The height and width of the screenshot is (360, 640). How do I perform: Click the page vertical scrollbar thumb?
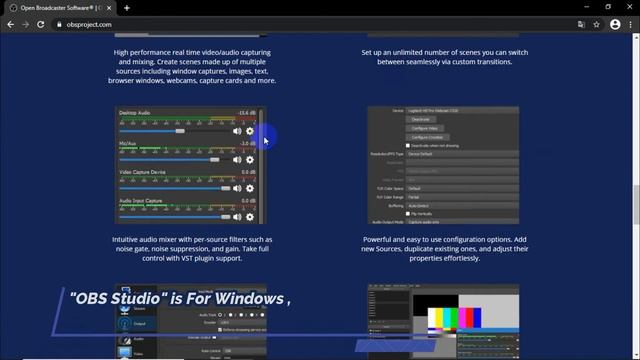point(636,204)
